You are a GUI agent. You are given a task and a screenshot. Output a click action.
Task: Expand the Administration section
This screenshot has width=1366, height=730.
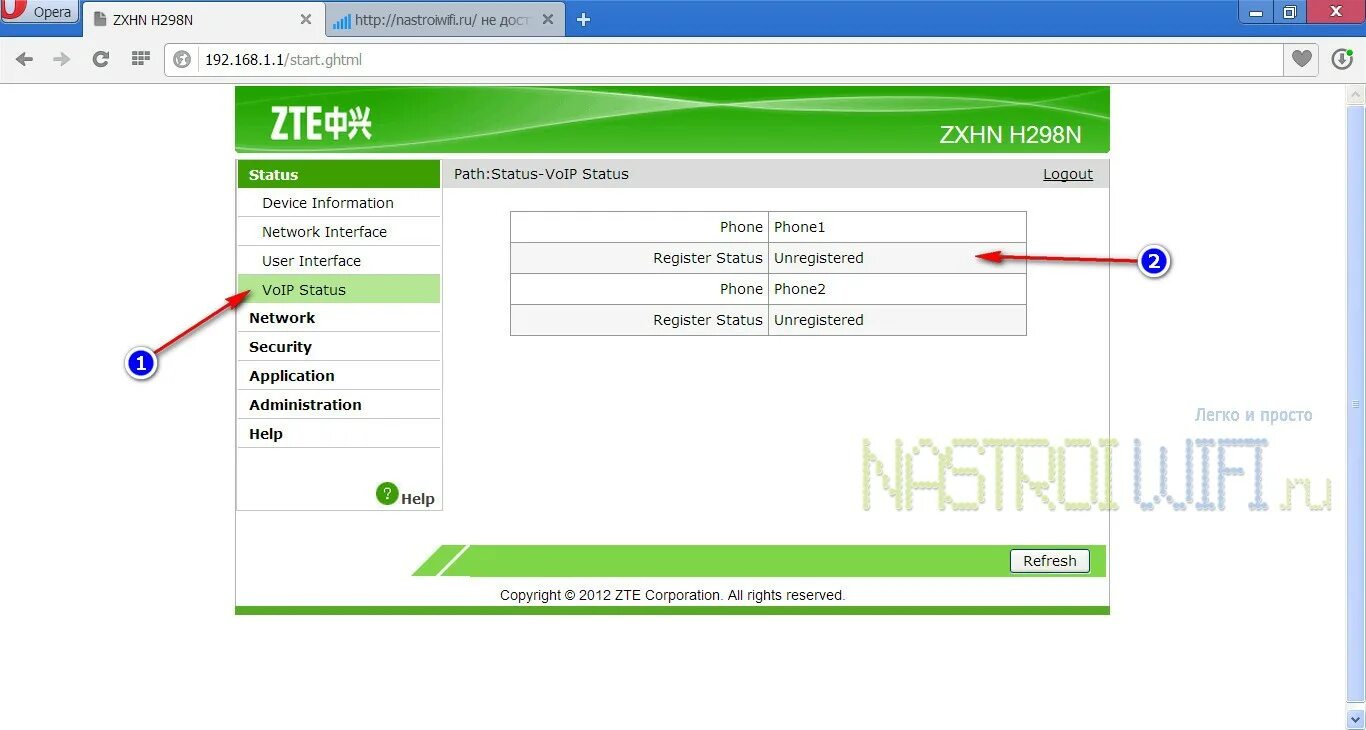click(x=305, y=405)
